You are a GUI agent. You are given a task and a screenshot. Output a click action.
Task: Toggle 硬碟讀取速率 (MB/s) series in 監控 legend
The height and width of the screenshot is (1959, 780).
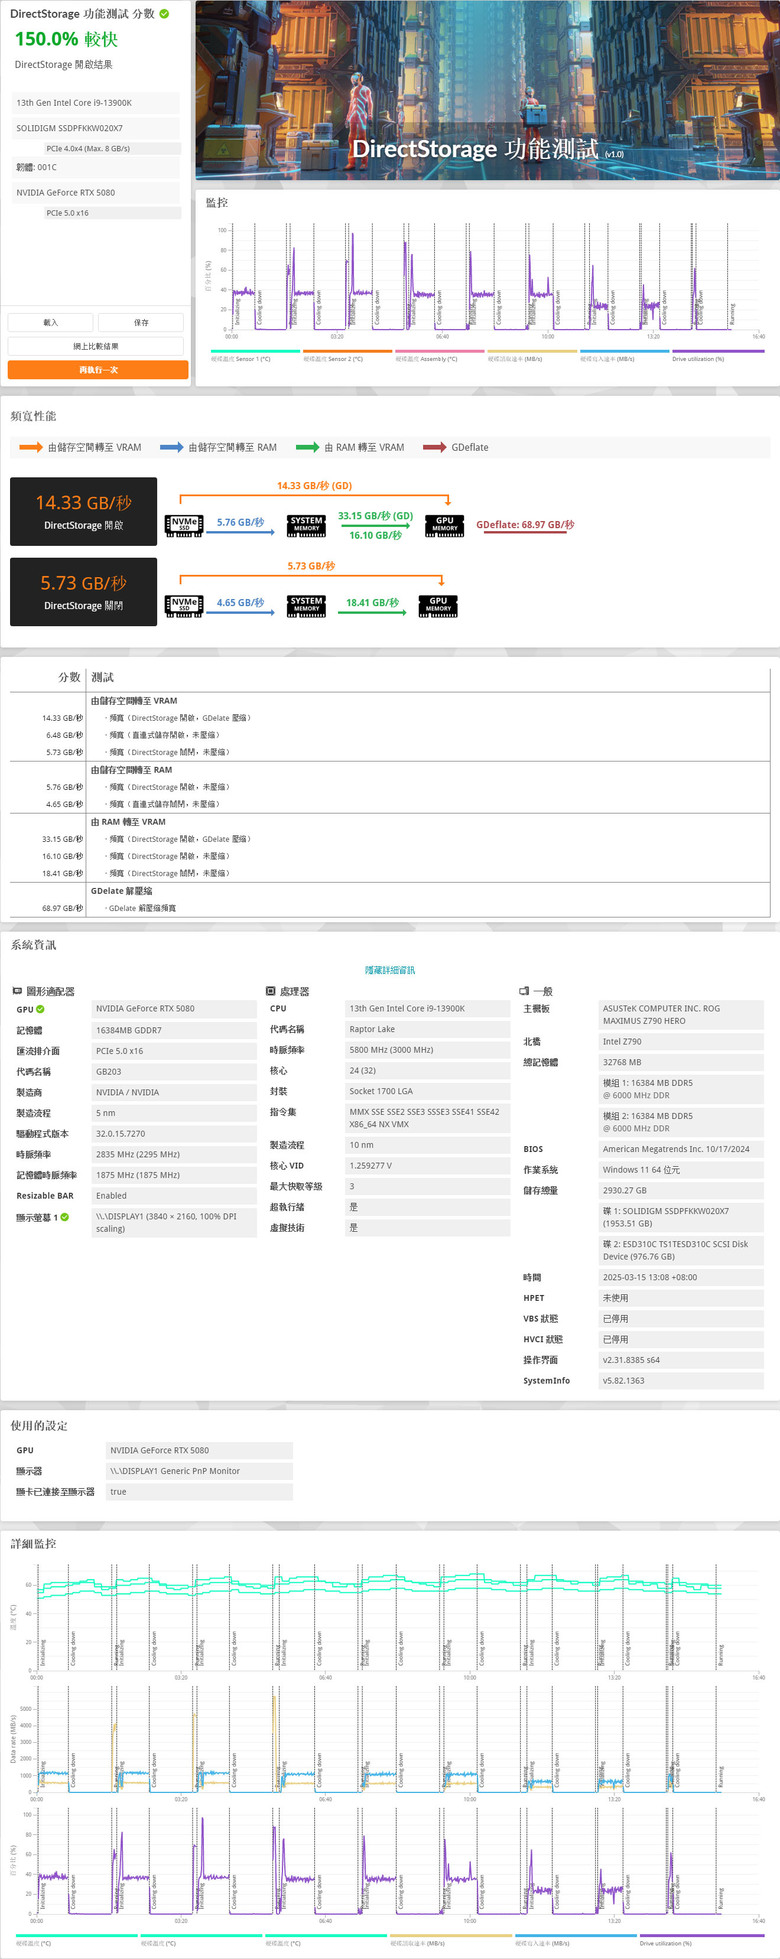tap(532, 355)
